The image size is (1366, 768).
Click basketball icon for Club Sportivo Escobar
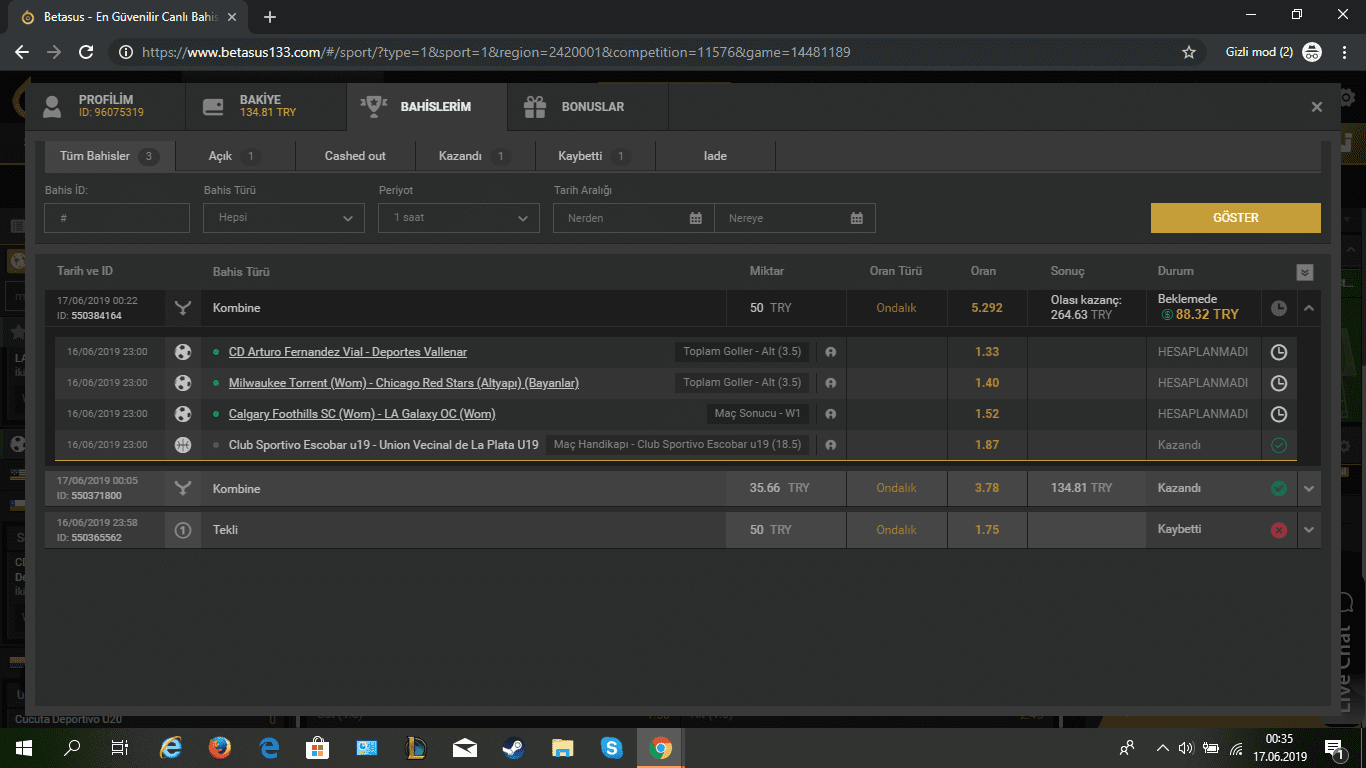[x=183, y=445]
